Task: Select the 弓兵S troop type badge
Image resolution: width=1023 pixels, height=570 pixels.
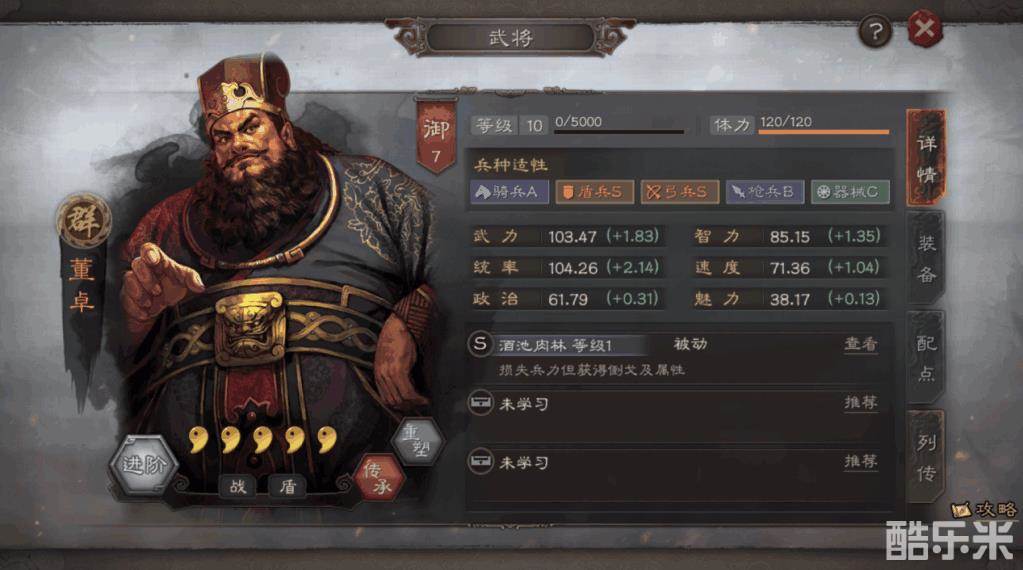Action: 680,192
